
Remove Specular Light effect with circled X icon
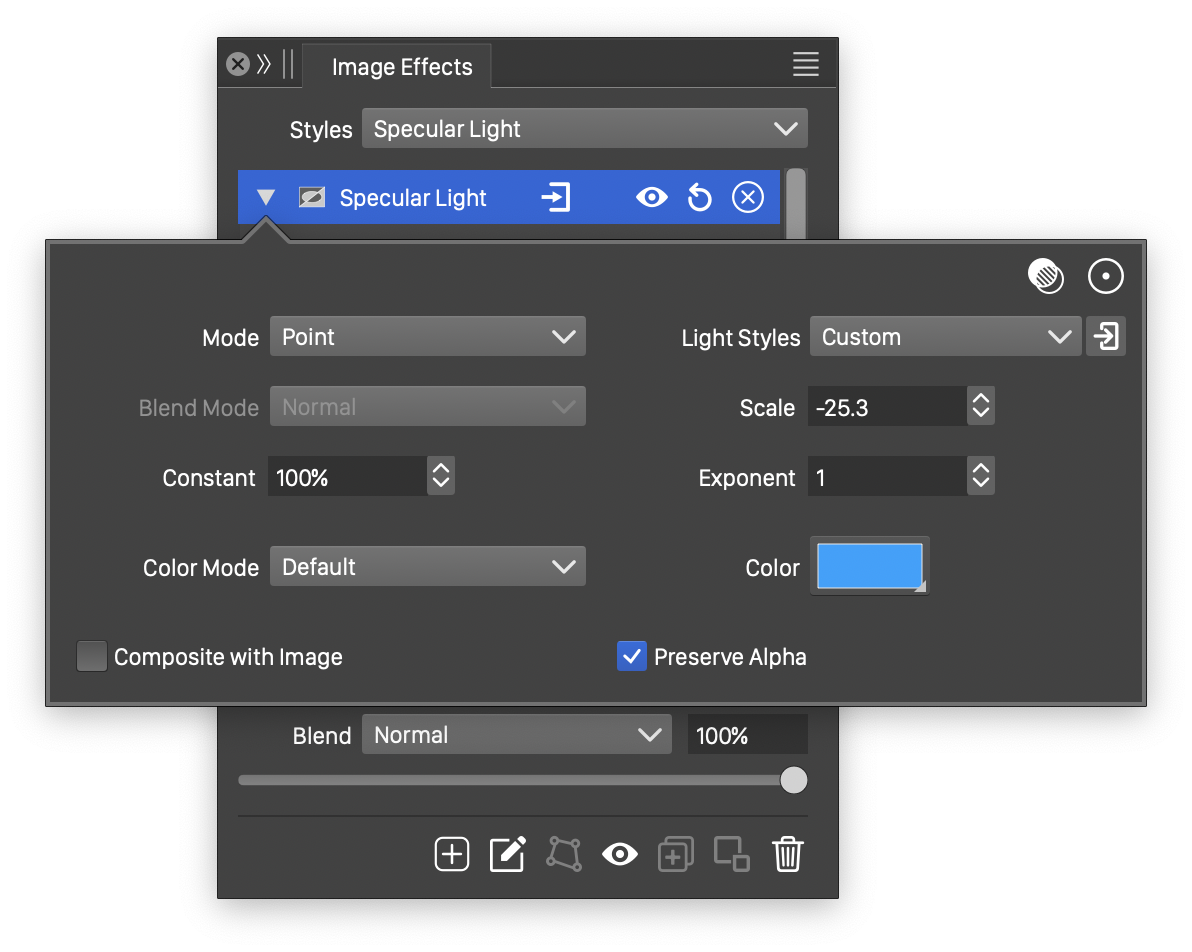747,198
